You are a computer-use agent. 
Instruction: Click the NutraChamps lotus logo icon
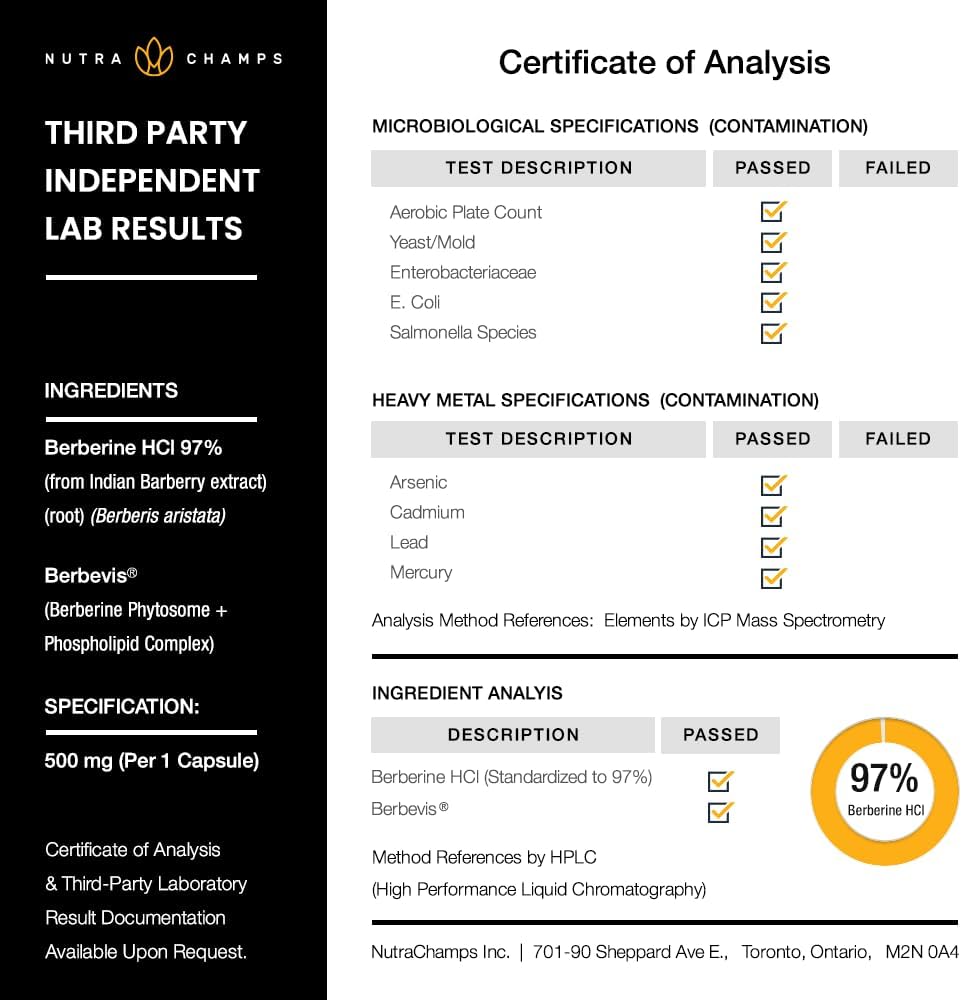coord(154,57)
